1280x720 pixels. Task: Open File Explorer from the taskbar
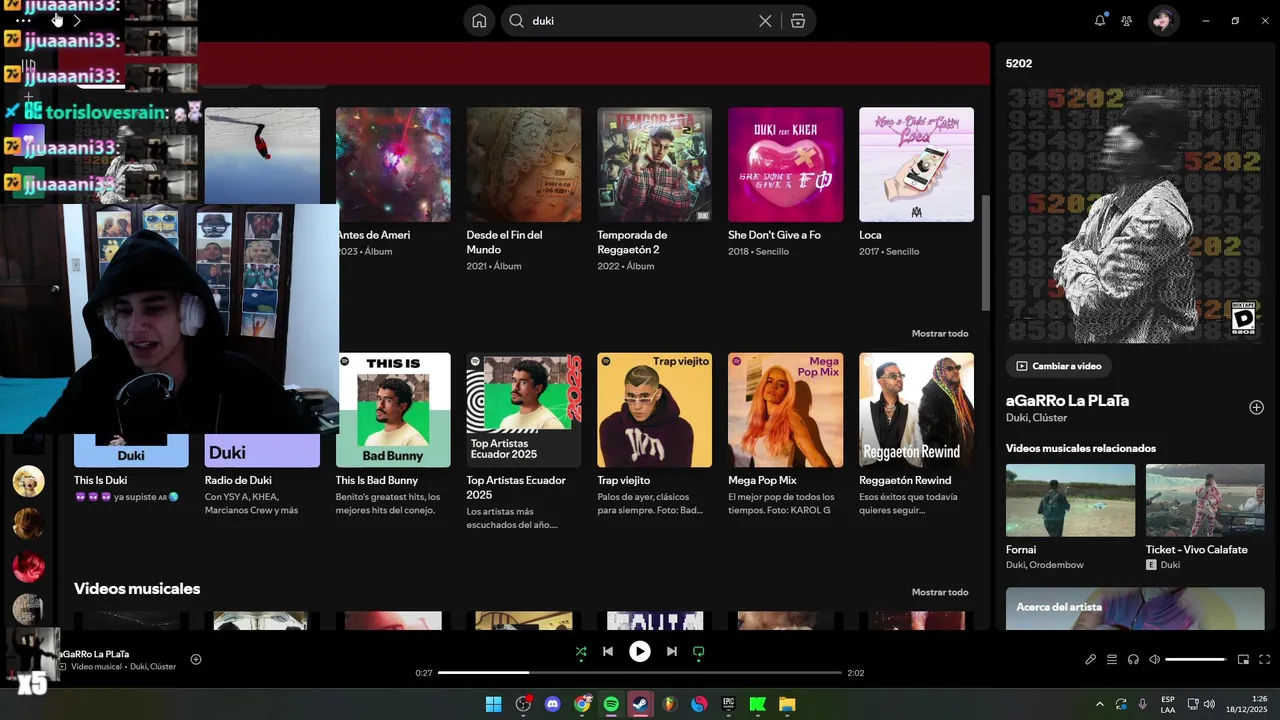tap(787, 704)
